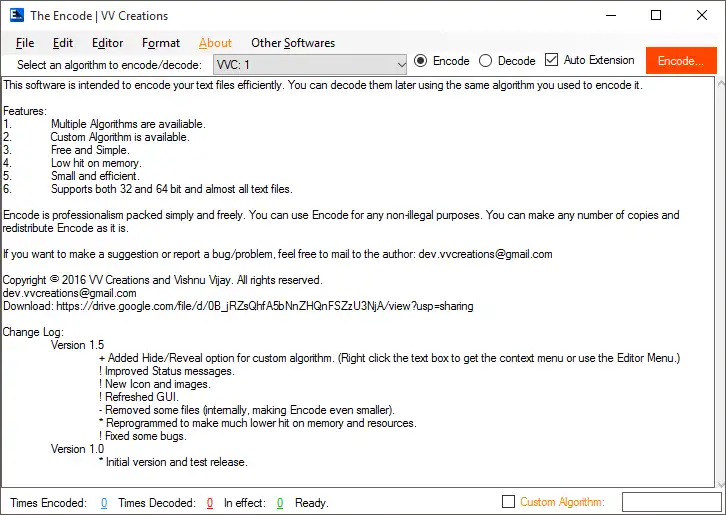
Task: Minimize the Encode window
Action: tap(611, 15)
